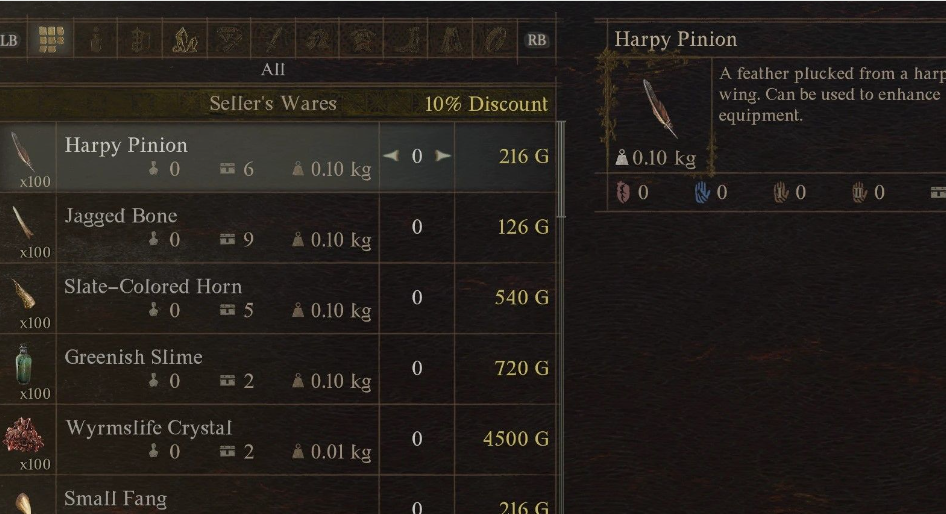The height and width of the screenshot is (514, 946).
Task: Click storage chest icon in Jagged Bone row
Action: 229,240
